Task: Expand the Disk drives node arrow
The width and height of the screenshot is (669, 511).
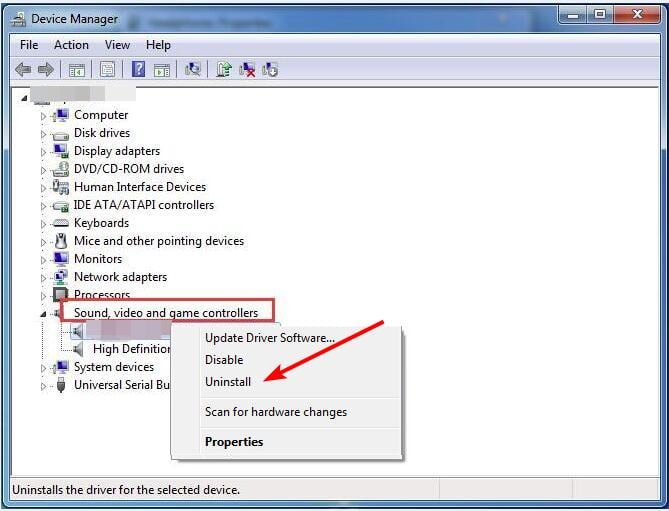Action: pos(43,134)
